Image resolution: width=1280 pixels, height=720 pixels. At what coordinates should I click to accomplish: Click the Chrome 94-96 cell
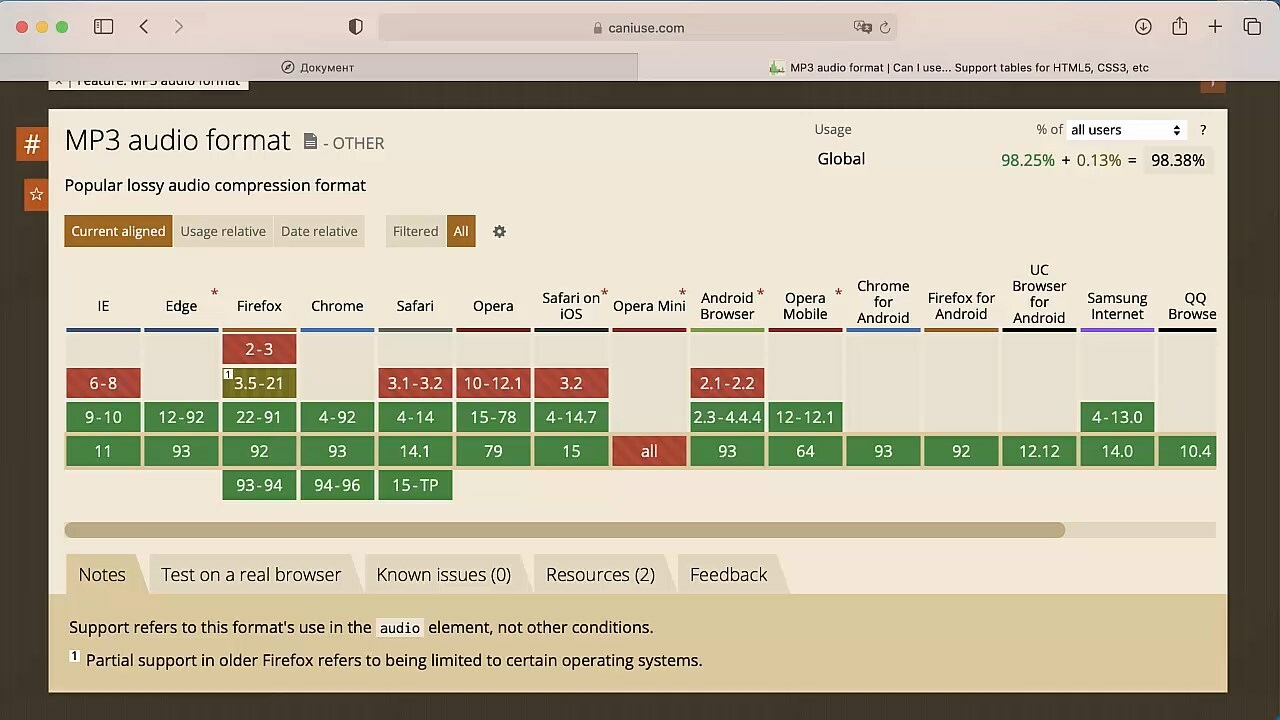(337, 485)
